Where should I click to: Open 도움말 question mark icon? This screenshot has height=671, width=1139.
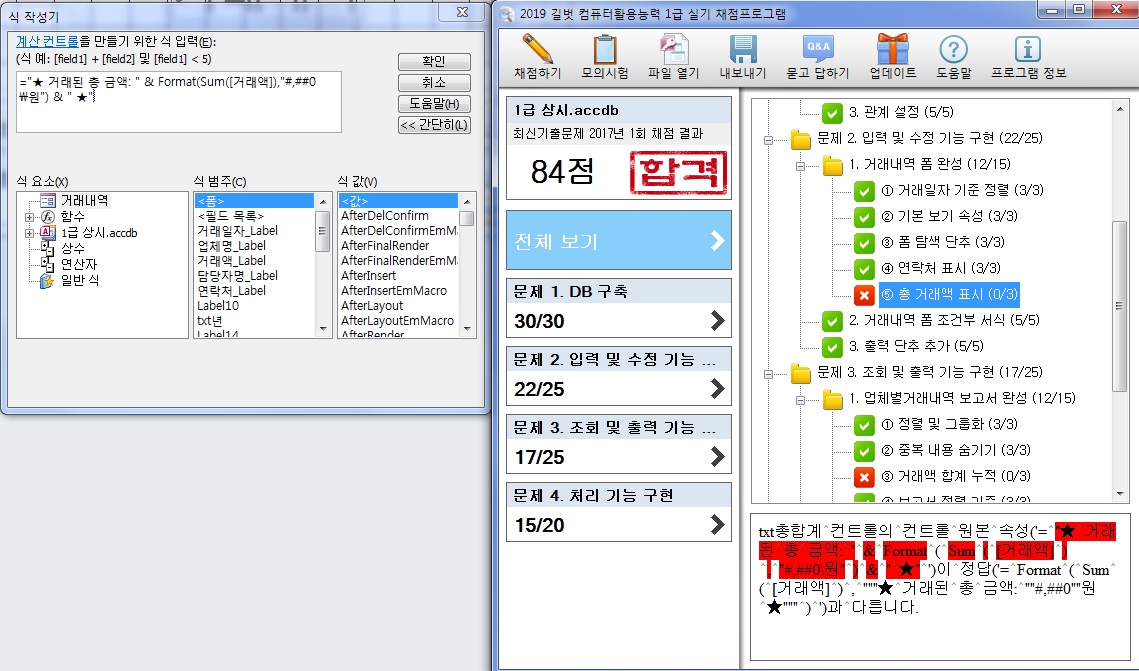pos(954,50)
